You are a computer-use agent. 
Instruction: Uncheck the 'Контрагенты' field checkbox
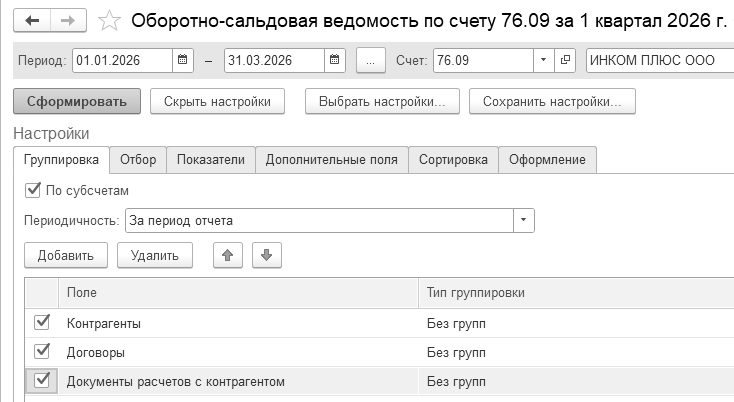(x=42, y=323)
